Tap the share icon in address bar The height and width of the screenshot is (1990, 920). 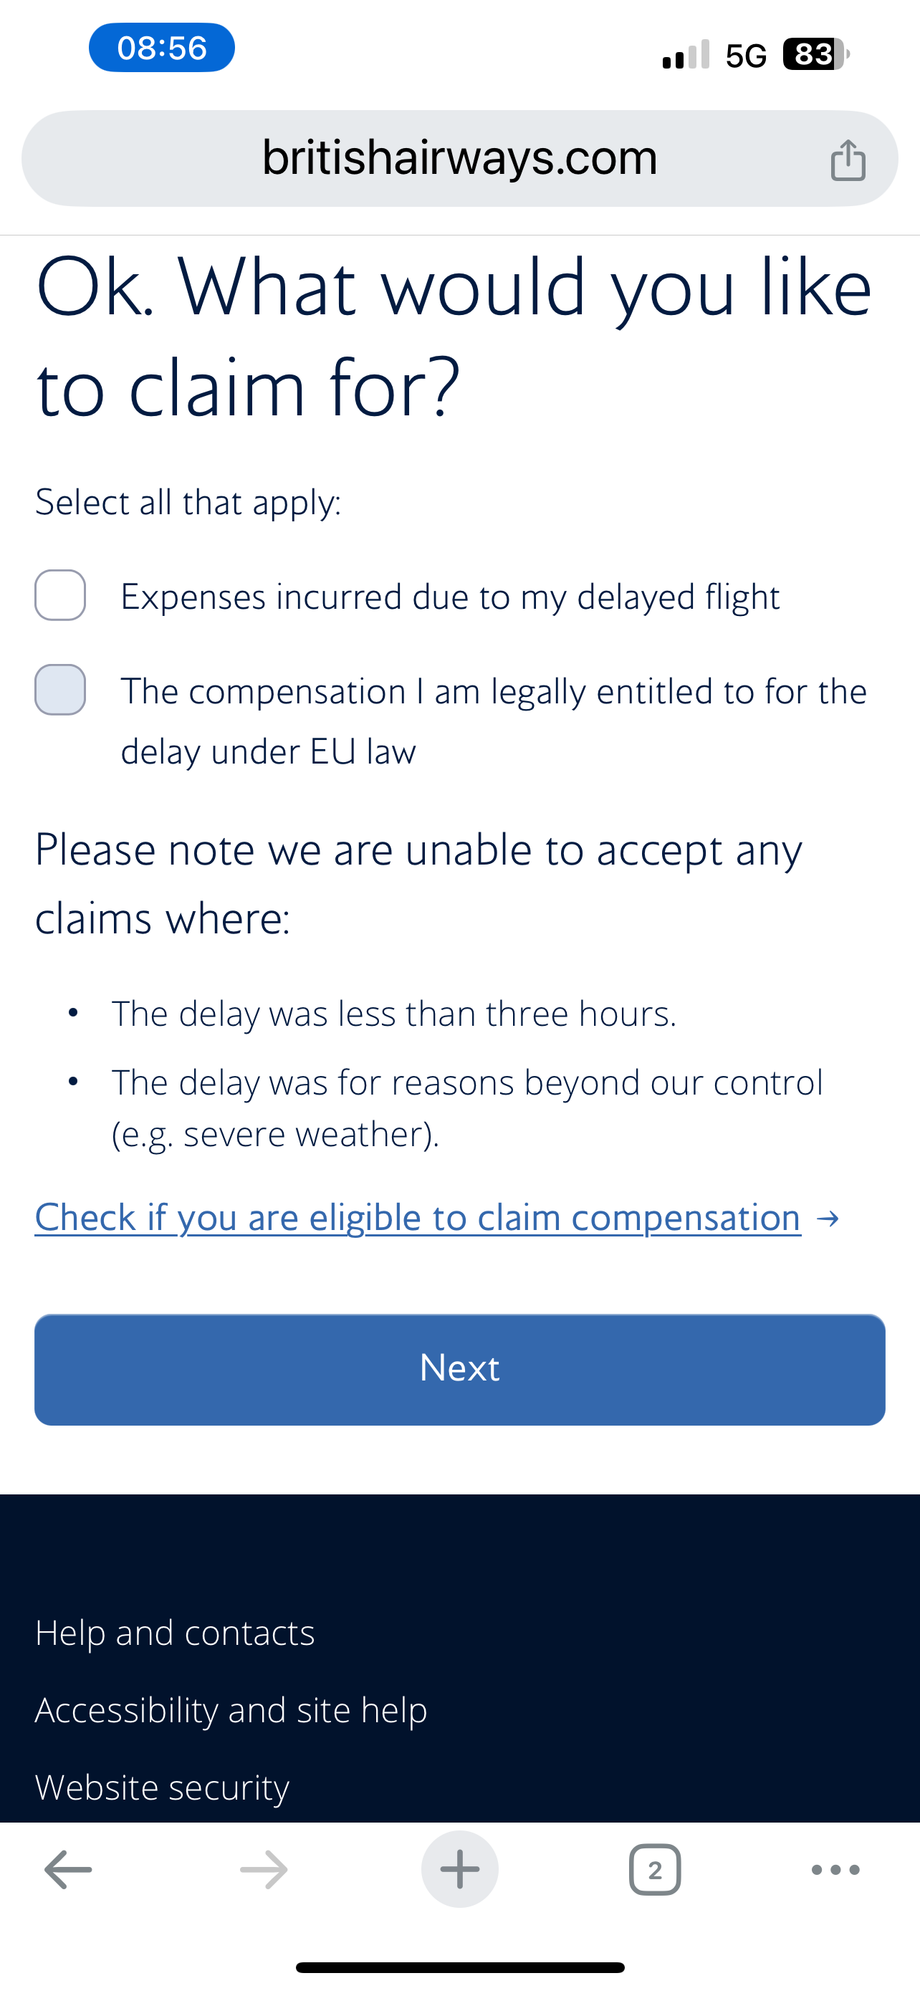(848, 160)
